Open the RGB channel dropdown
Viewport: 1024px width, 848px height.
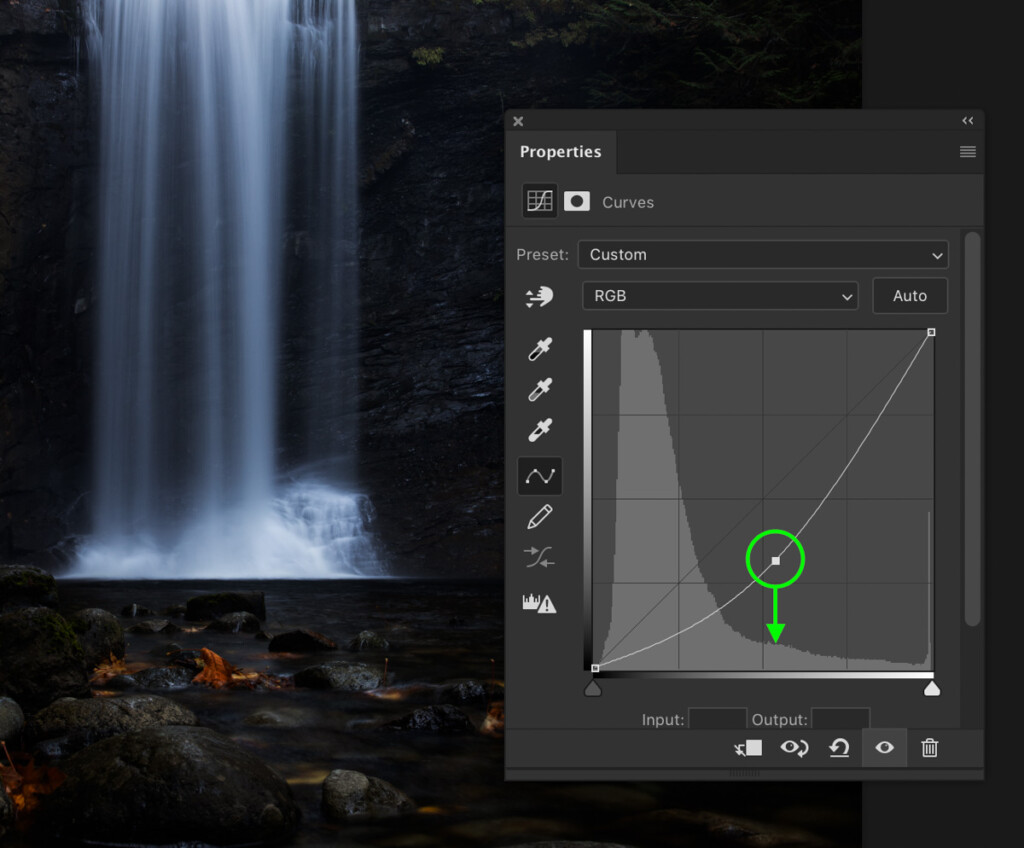tap(720, 296)
